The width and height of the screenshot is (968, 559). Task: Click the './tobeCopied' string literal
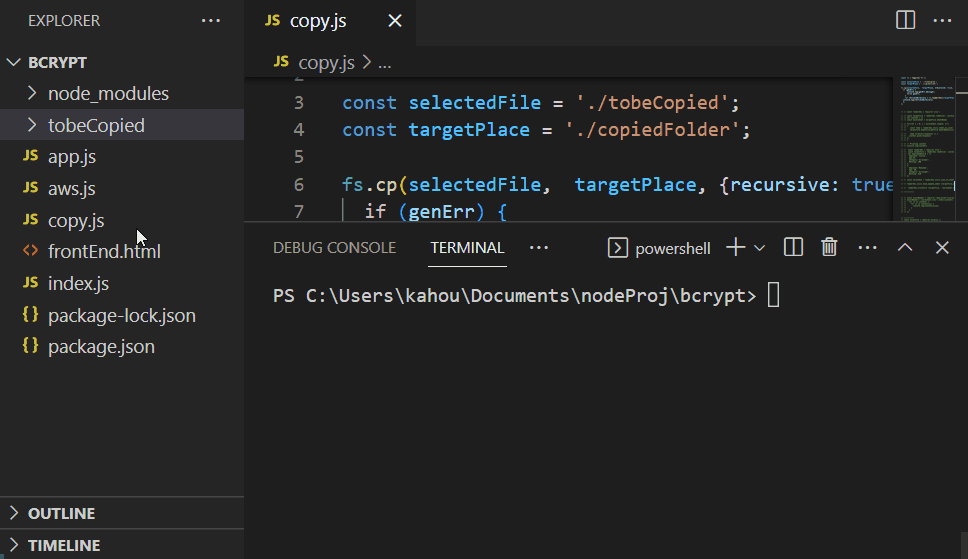pyautogui.click(x=653, y=103)
